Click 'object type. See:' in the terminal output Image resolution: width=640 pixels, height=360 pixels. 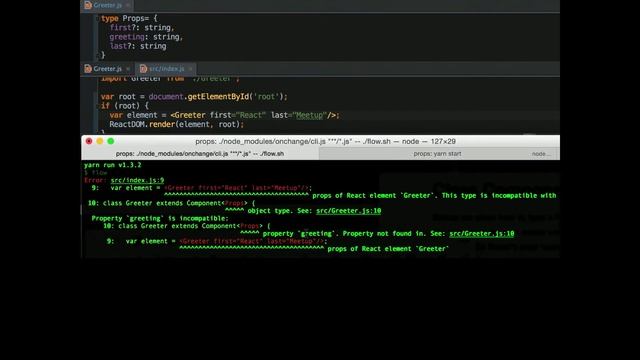(280, 211)
